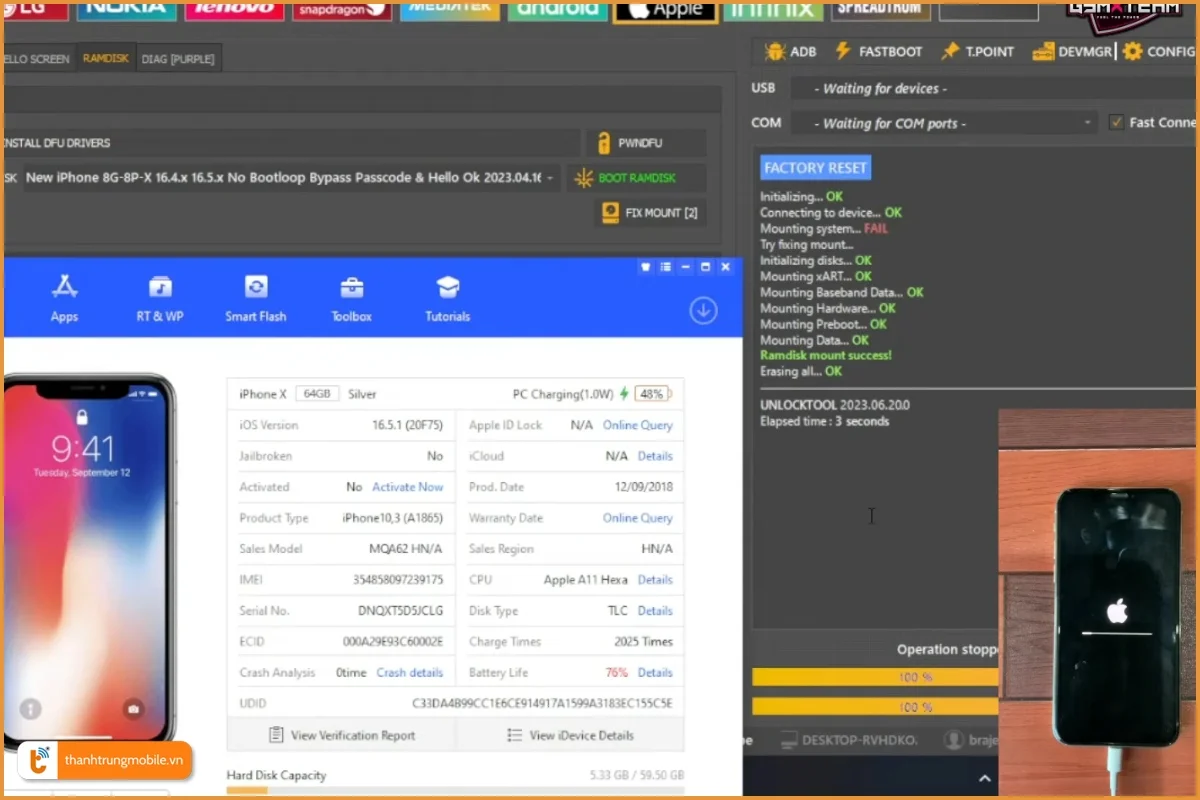Click the BOOT RAMDISK button
Screen dimensions: 1200x800
[x=636, y=178]
